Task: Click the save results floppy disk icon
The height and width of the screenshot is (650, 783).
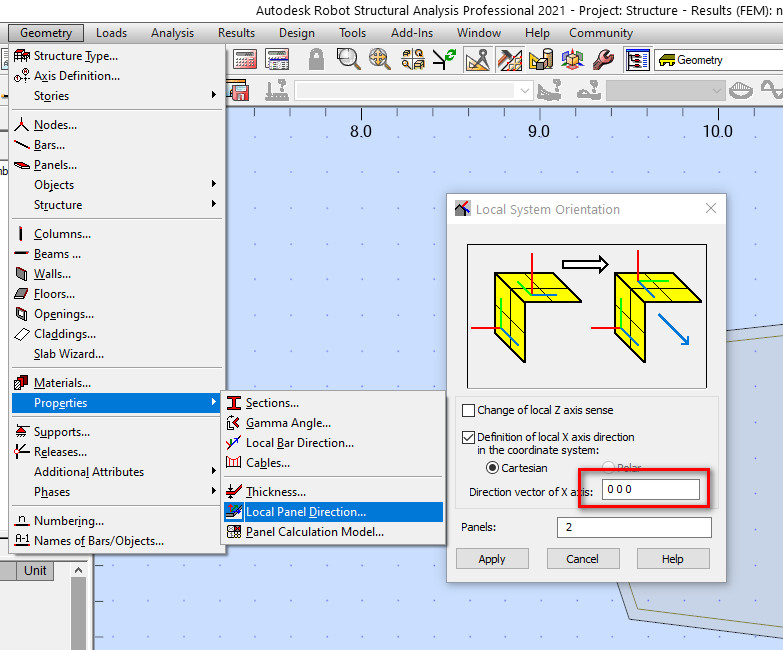Action: (239, 90)
